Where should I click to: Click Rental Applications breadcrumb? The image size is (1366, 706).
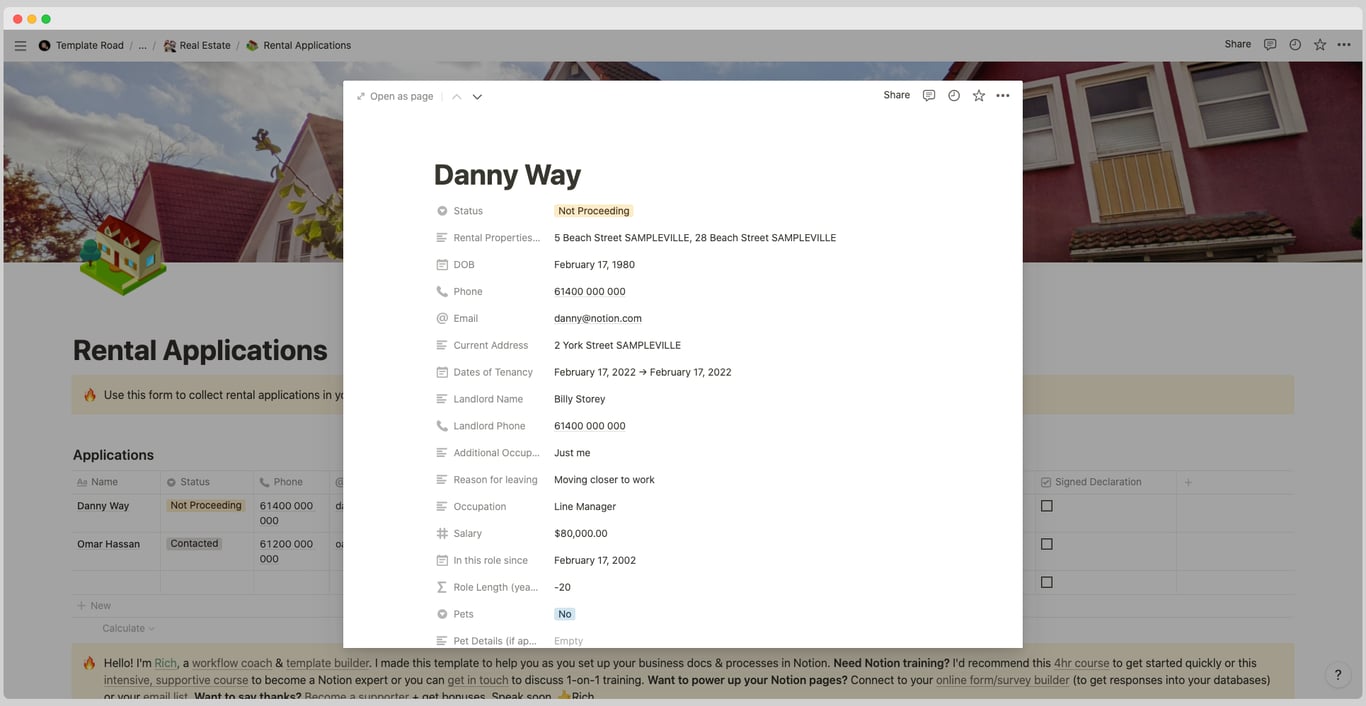pyautogui.click(x=298, y=45)
